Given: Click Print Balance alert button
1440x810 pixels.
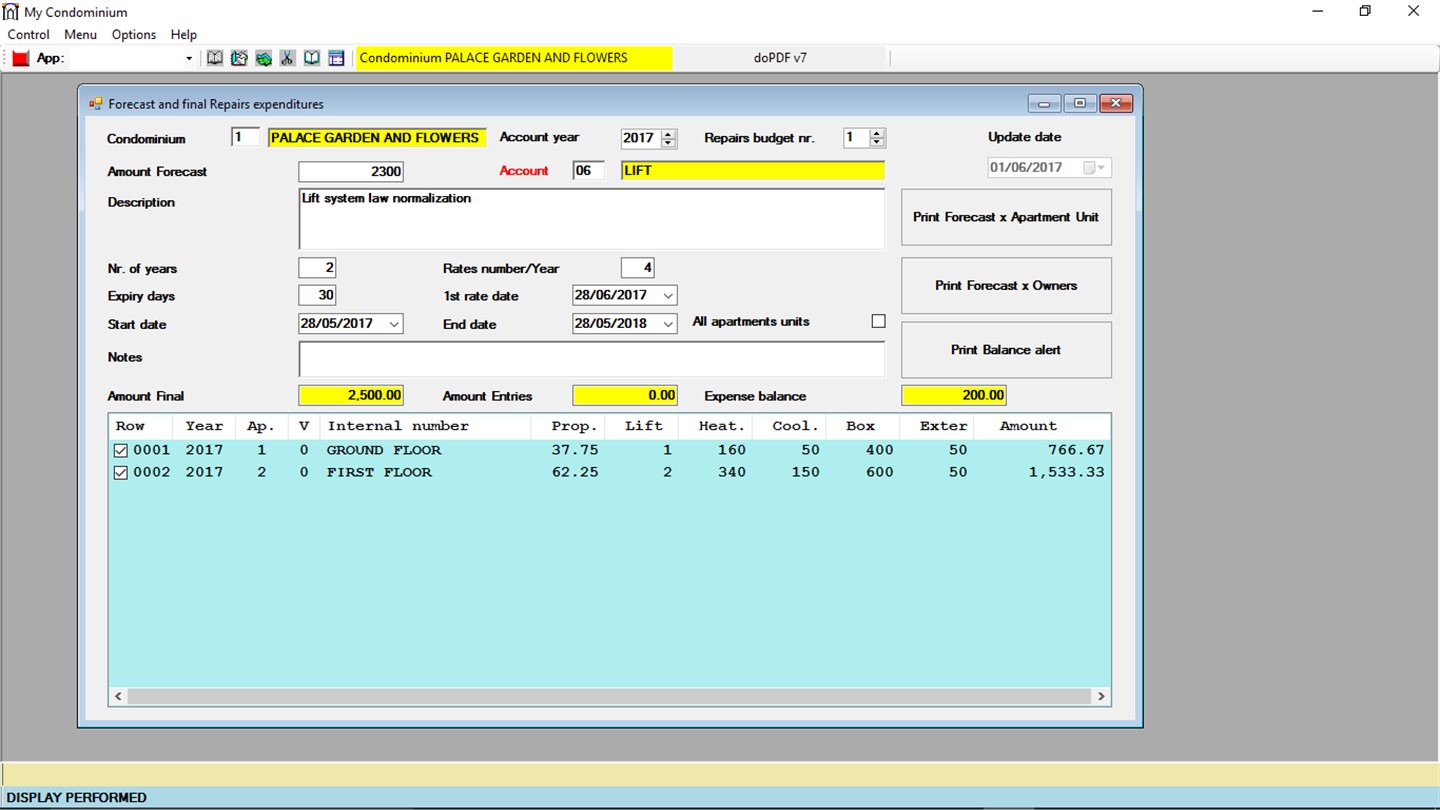Looking at the screenshot, I should 1006,350.
